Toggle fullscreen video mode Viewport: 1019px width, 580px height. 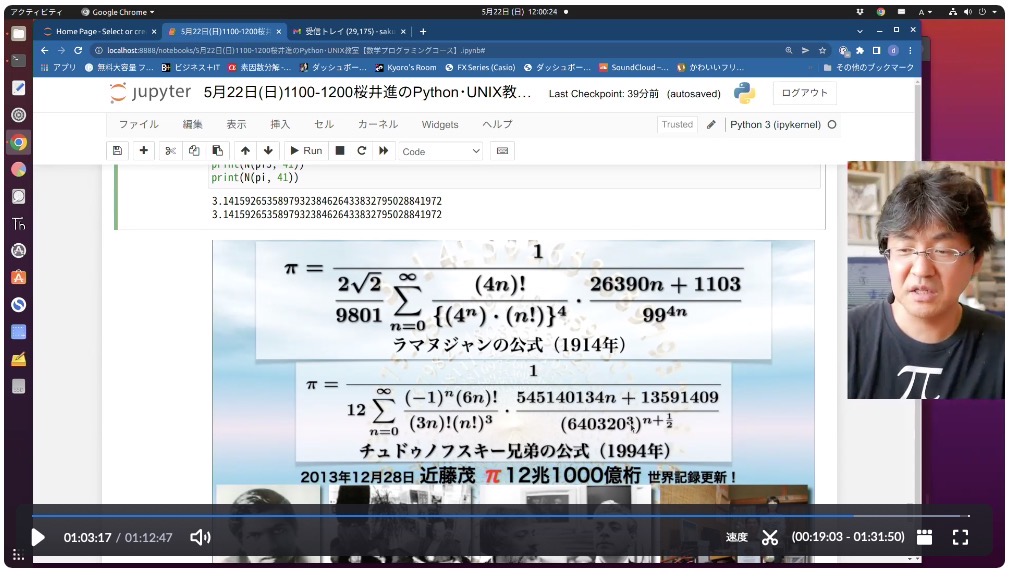point(960,537)
